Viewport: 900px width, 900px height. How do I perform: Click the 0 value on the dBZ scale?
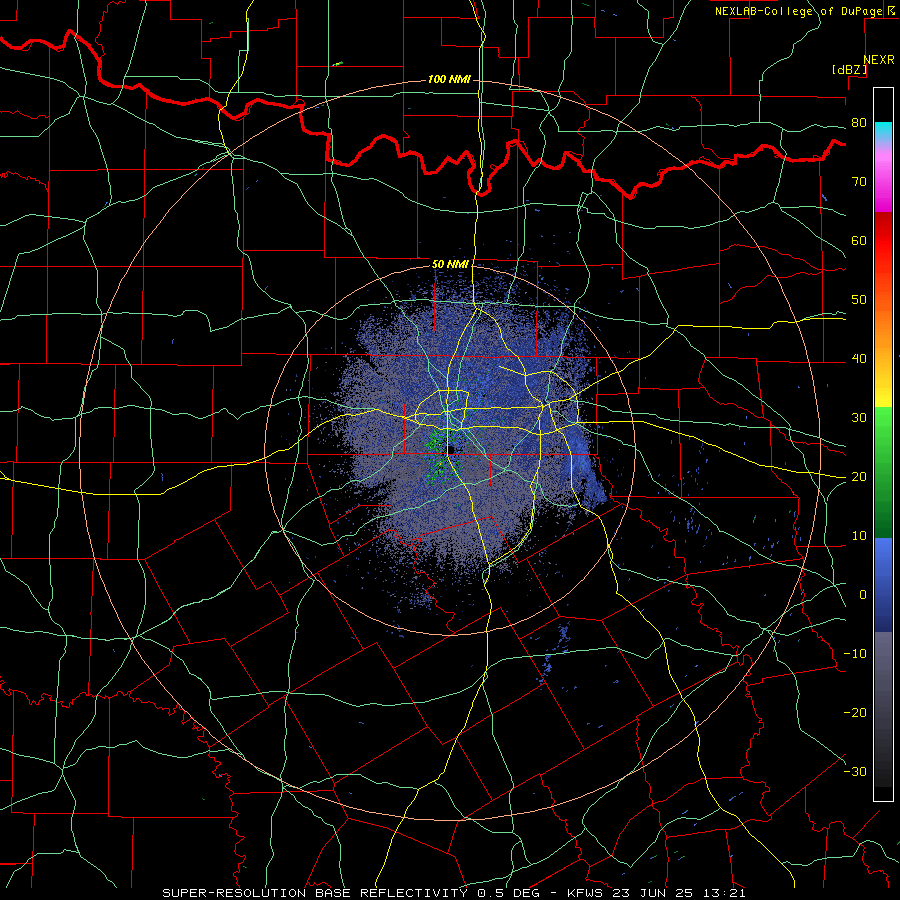[x=863, y=595]
